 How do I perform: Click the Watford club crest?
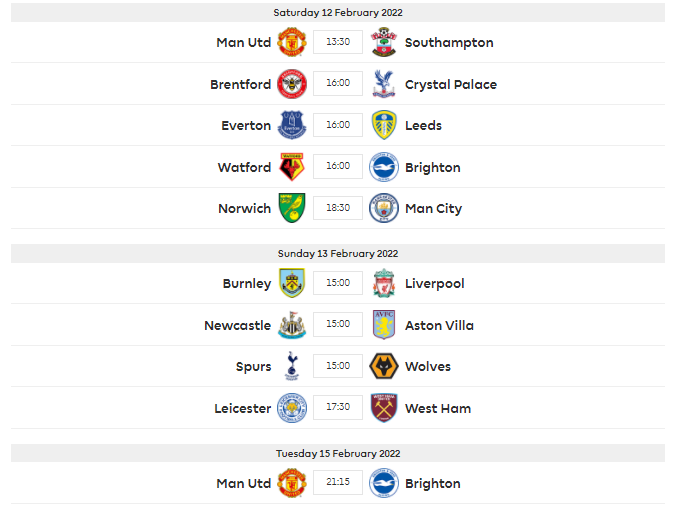(x=292, y=167)
